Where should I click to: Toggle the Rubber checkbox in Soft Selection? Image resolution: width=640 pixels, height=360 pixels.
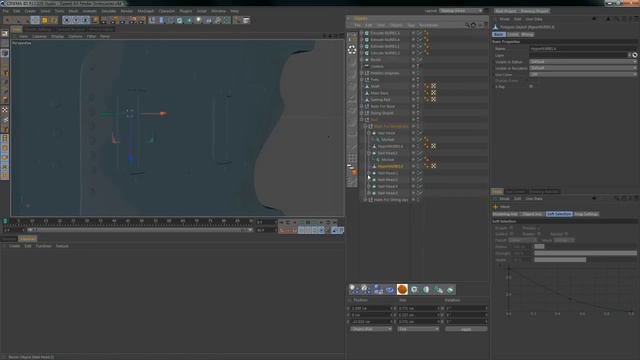click(x=539, y=234)
